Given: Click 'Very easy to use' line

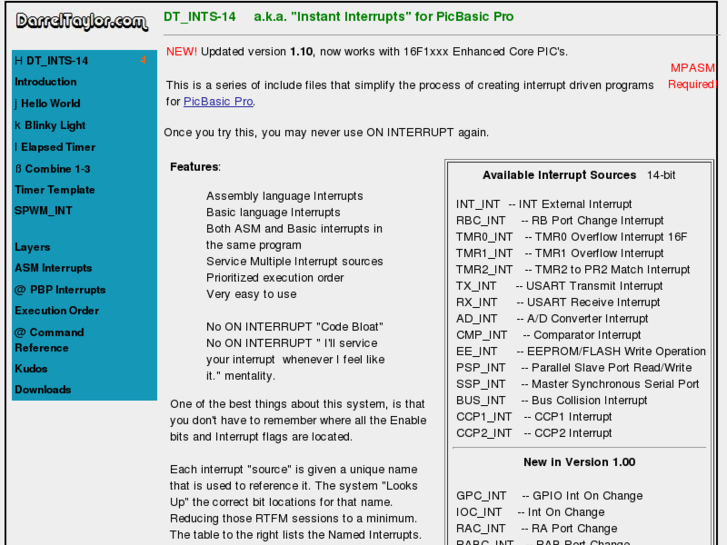Looking at the screenshot, I should (251, 294).
